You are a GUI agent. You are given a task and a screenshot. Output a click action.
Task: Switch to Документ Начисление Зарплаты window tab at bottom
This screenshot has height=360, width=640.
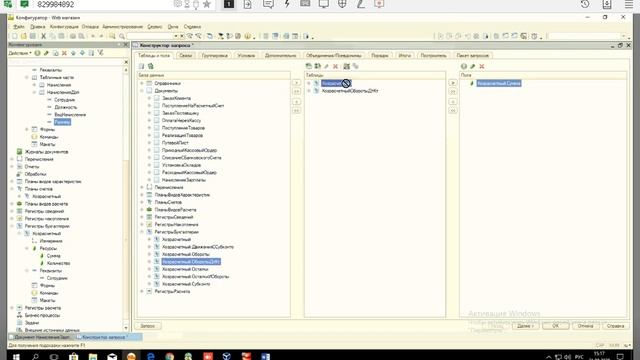[42, 337]
